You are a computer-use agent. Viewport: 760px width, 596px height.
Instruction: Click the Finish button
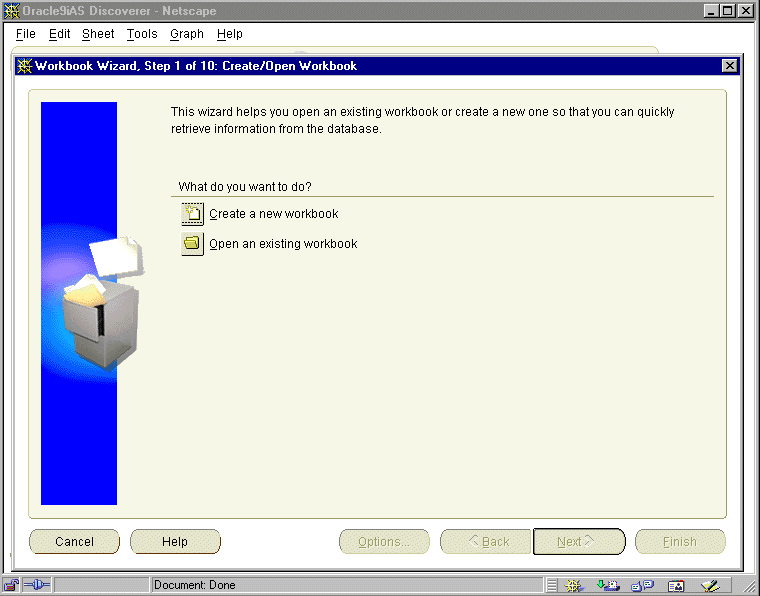coord(680,541)
